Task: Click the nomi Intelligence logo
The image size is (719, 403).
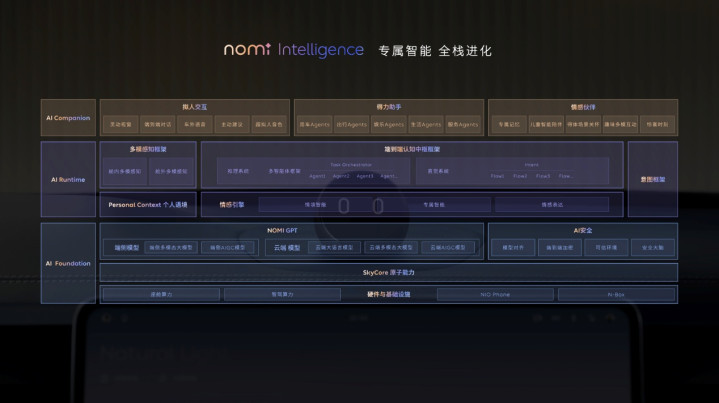Action: [x=294, y=50]
